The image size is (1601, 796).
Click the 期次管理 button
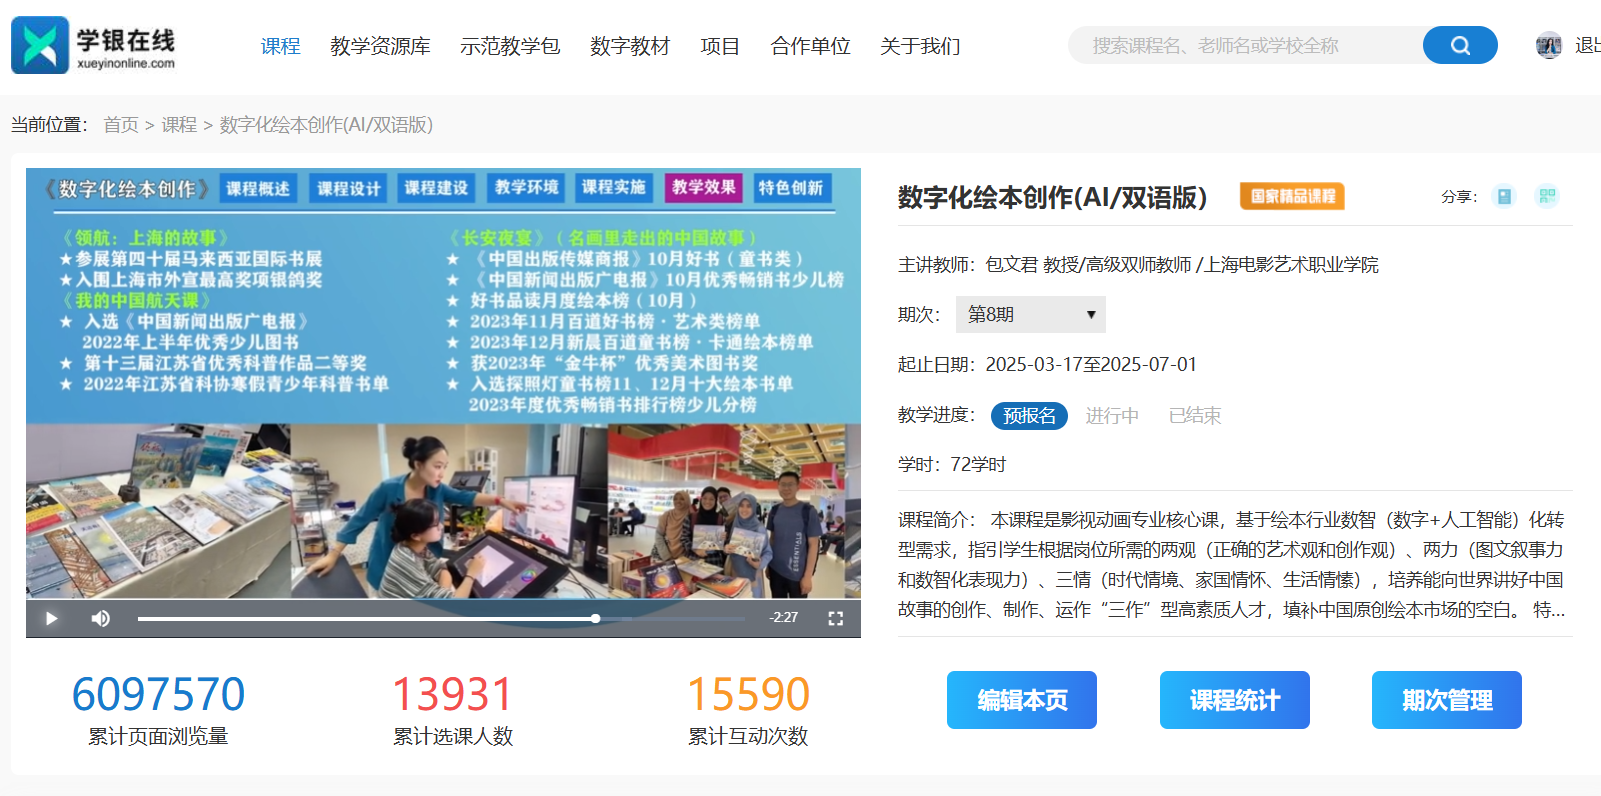pos(1447,700)
